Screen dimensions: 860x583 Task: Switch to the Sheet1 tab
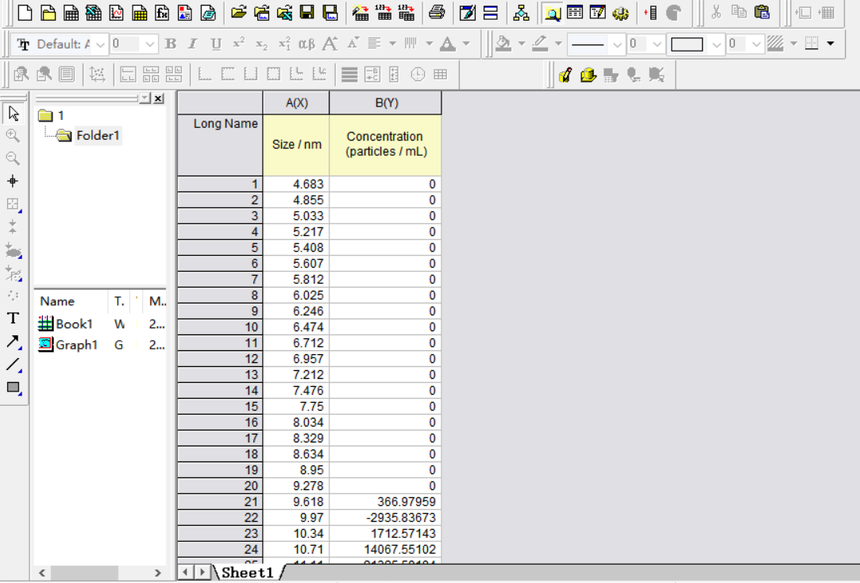tap(247, 573)
